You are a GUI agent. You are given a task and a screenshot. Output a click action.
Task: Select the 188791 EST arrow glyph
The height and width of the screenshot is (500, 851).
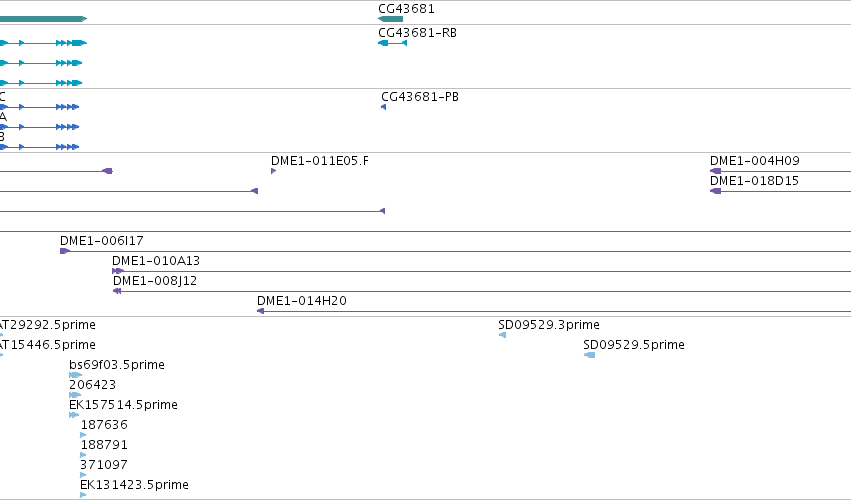tap(83, 455)
